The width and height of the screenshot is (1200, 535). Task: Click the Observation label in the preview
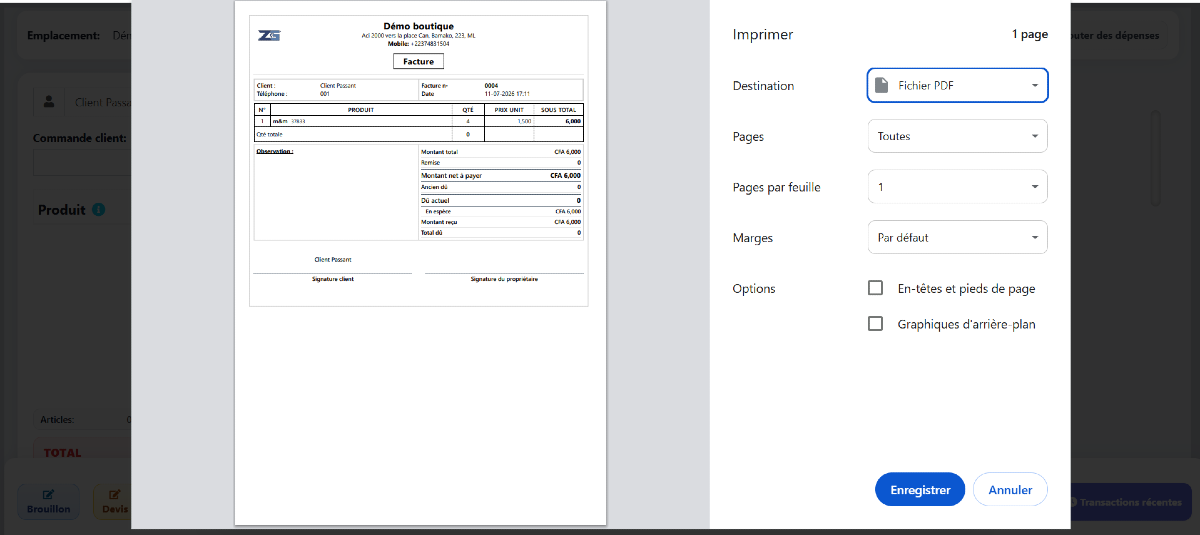pos(274,151)
